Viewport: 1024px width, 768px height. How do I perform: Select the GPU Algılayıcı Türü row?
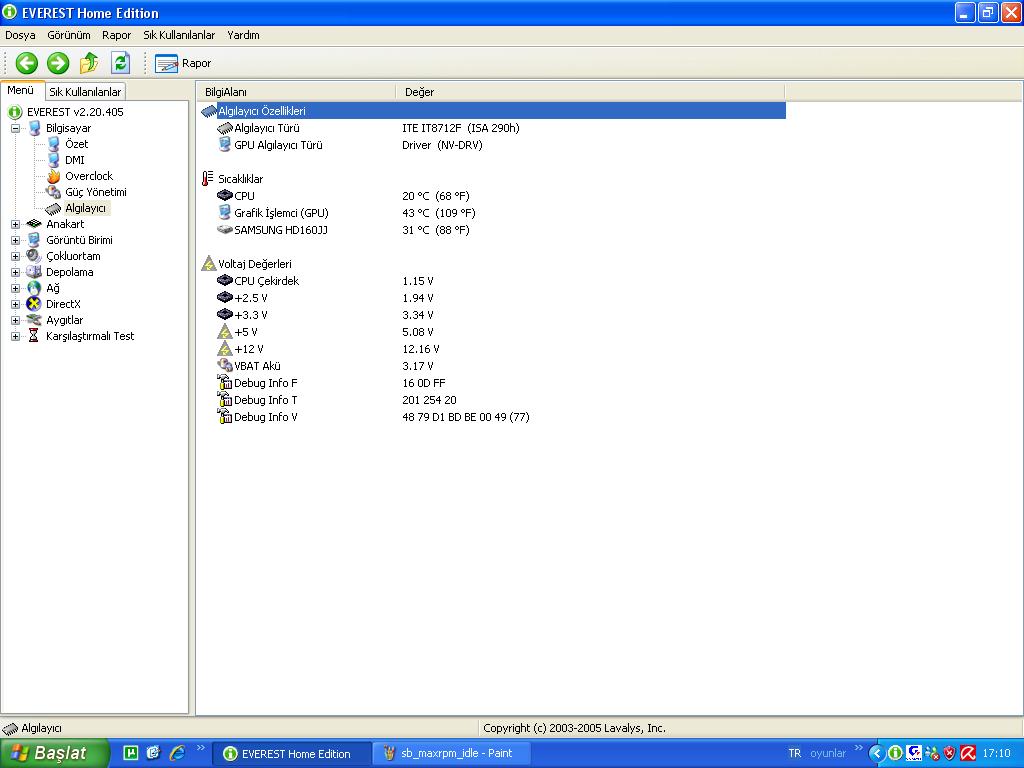click(x=492, y=145)
